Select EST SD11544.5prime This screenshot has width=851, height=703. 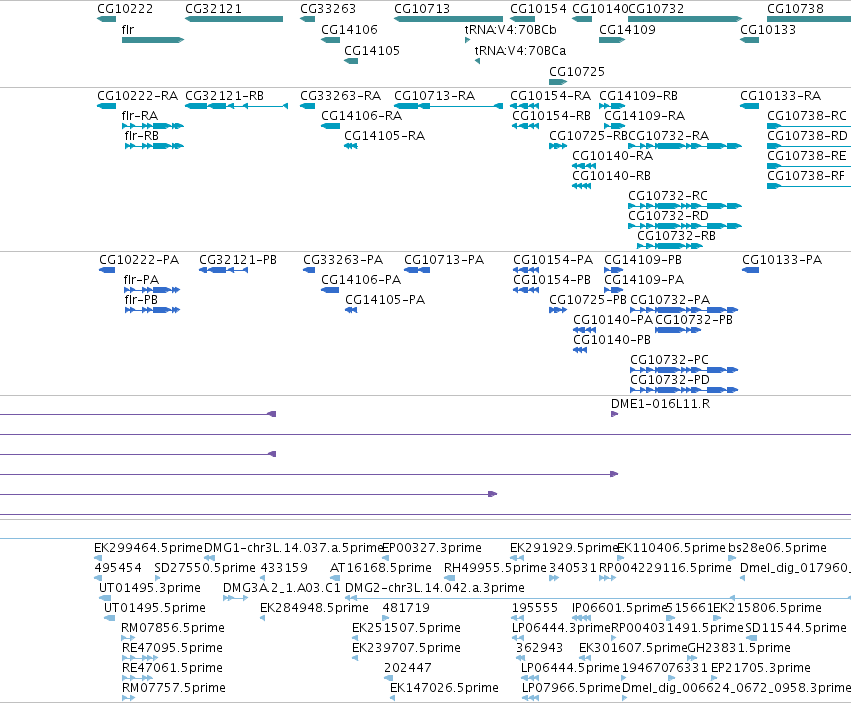pos(796,628)
